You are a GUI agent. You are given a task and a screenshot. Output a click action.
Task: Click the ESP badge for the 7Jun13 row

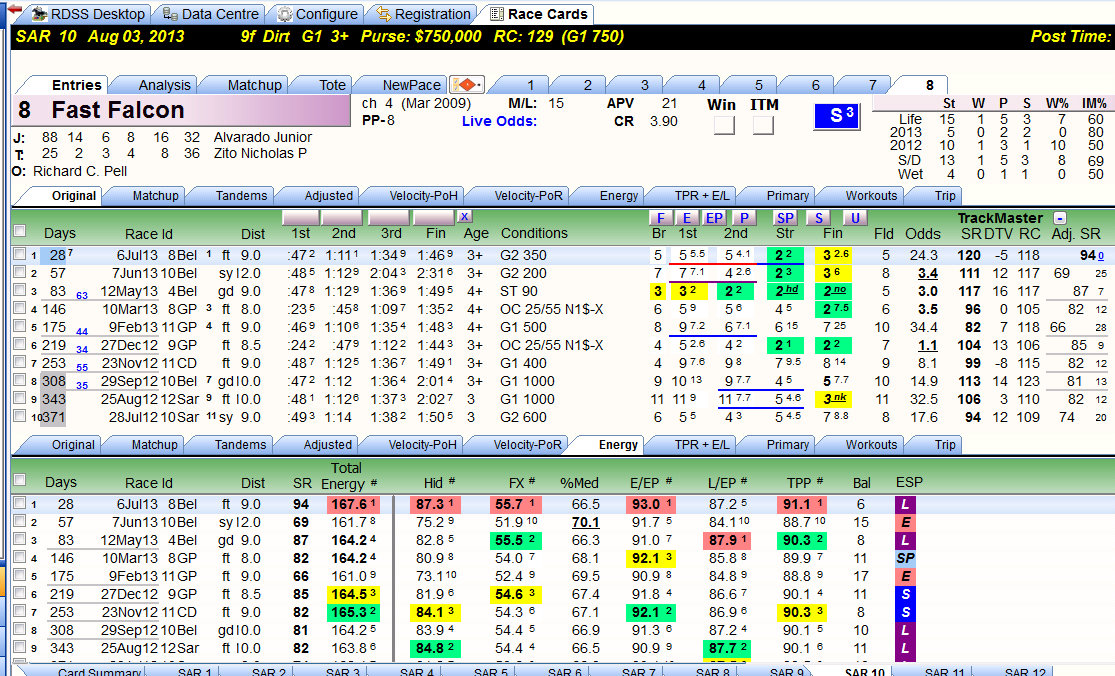[x=905, y=522]
